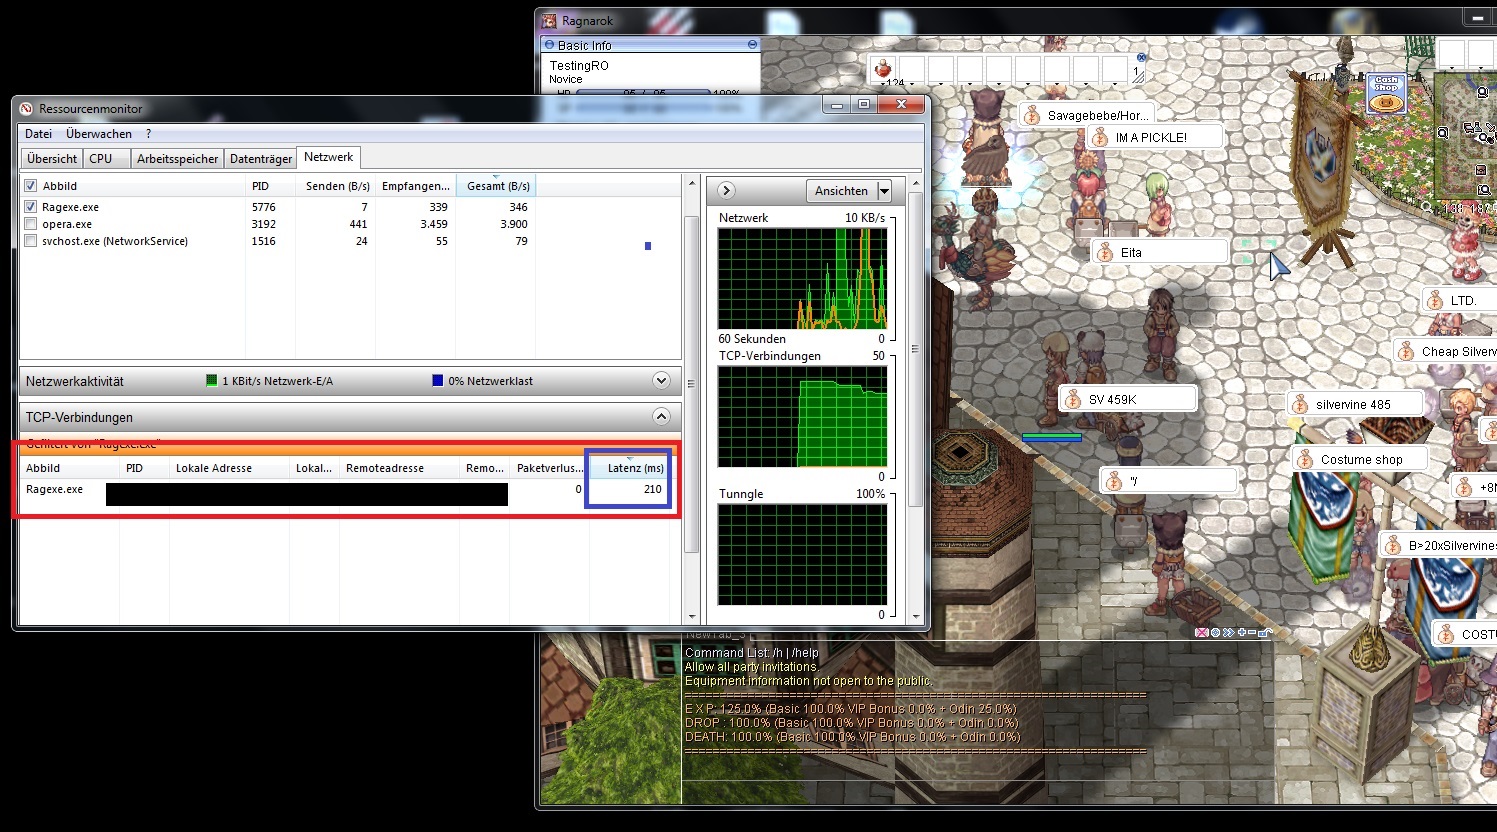Open the Costume shop vendor sign
Screen dimensions: 1497x832
click(x=1358, y=459)
